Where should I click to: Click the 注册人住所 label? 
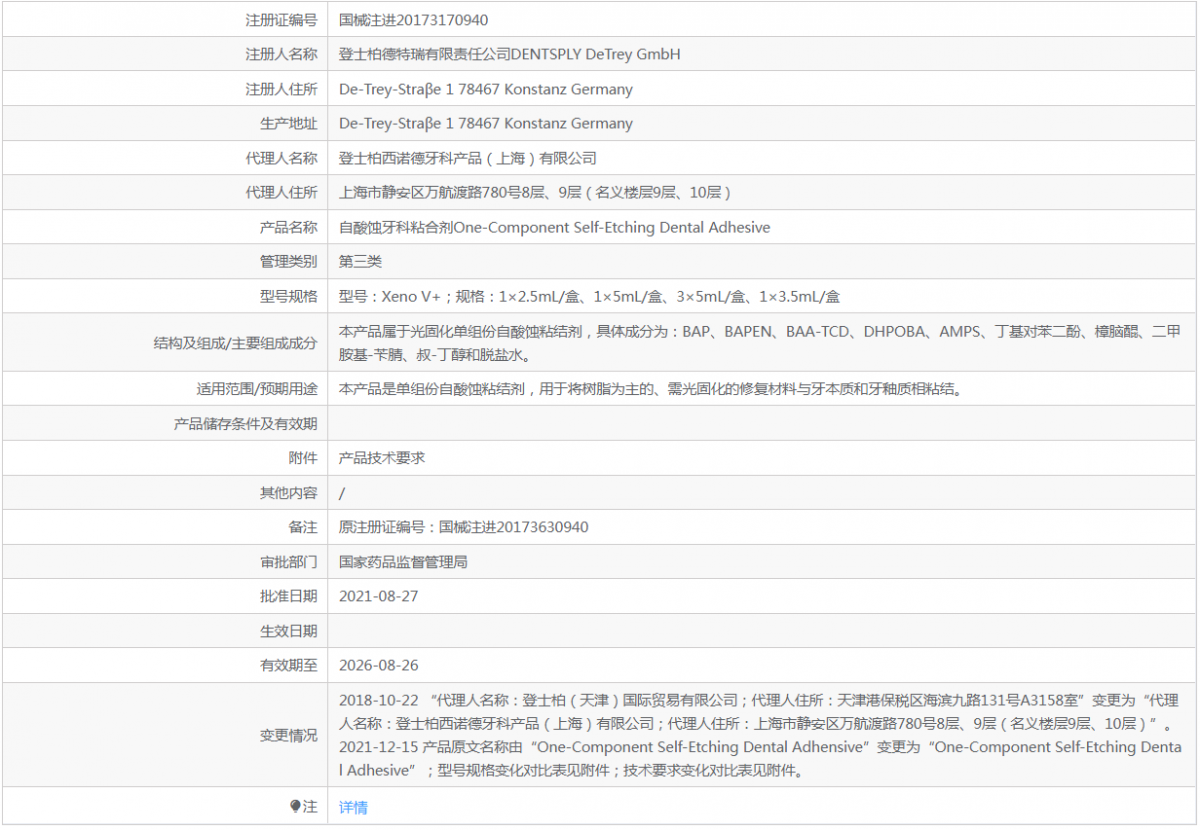click(282, 89)
